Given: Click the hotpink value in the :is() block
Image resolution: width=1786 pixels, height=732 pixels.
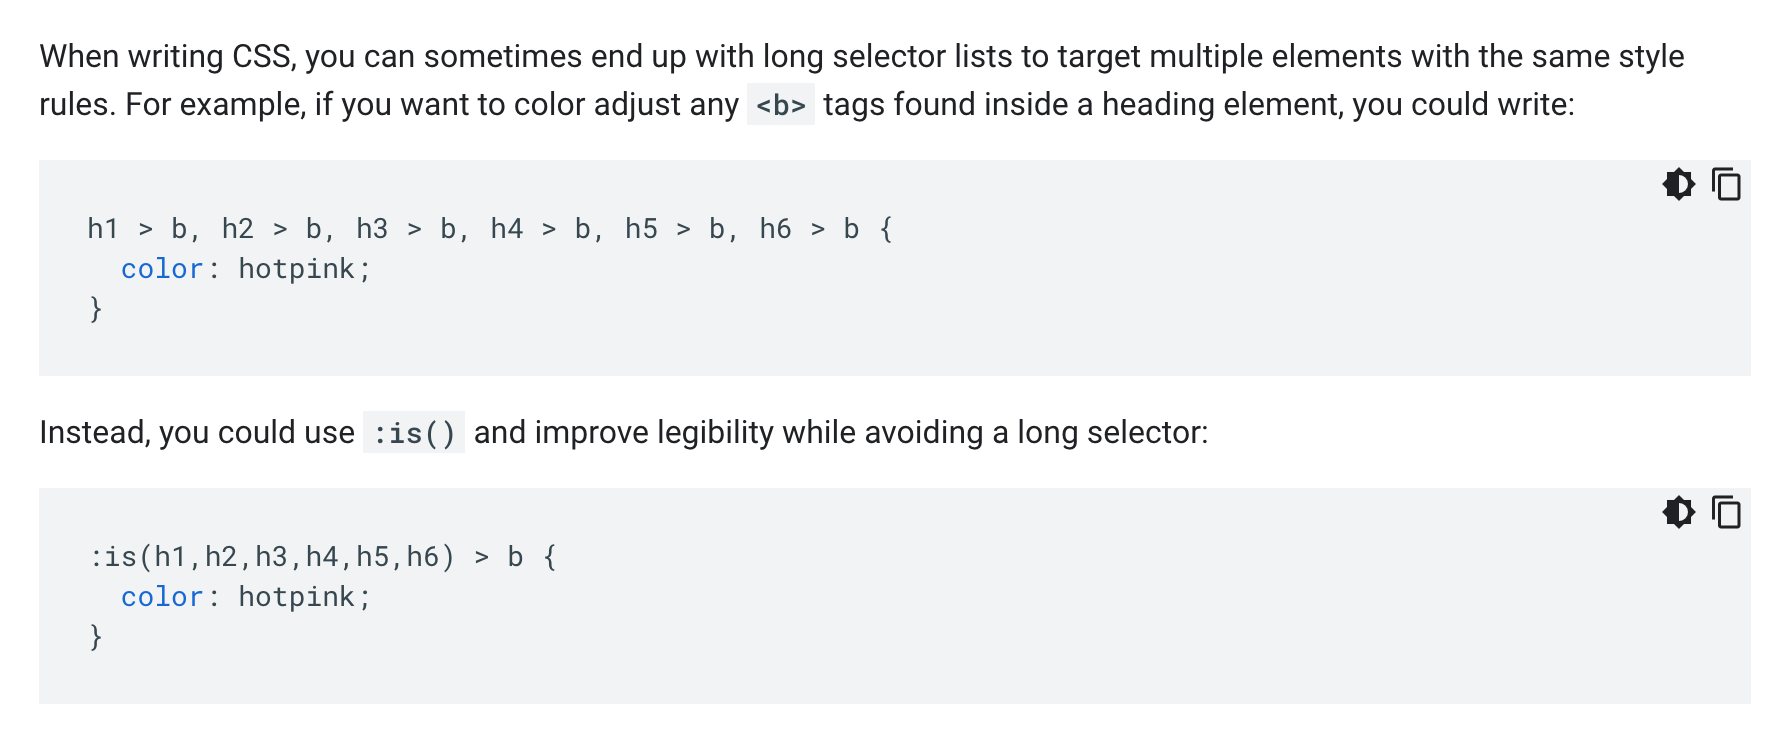Looking at the screenshot, I should (x=296, y=597).
